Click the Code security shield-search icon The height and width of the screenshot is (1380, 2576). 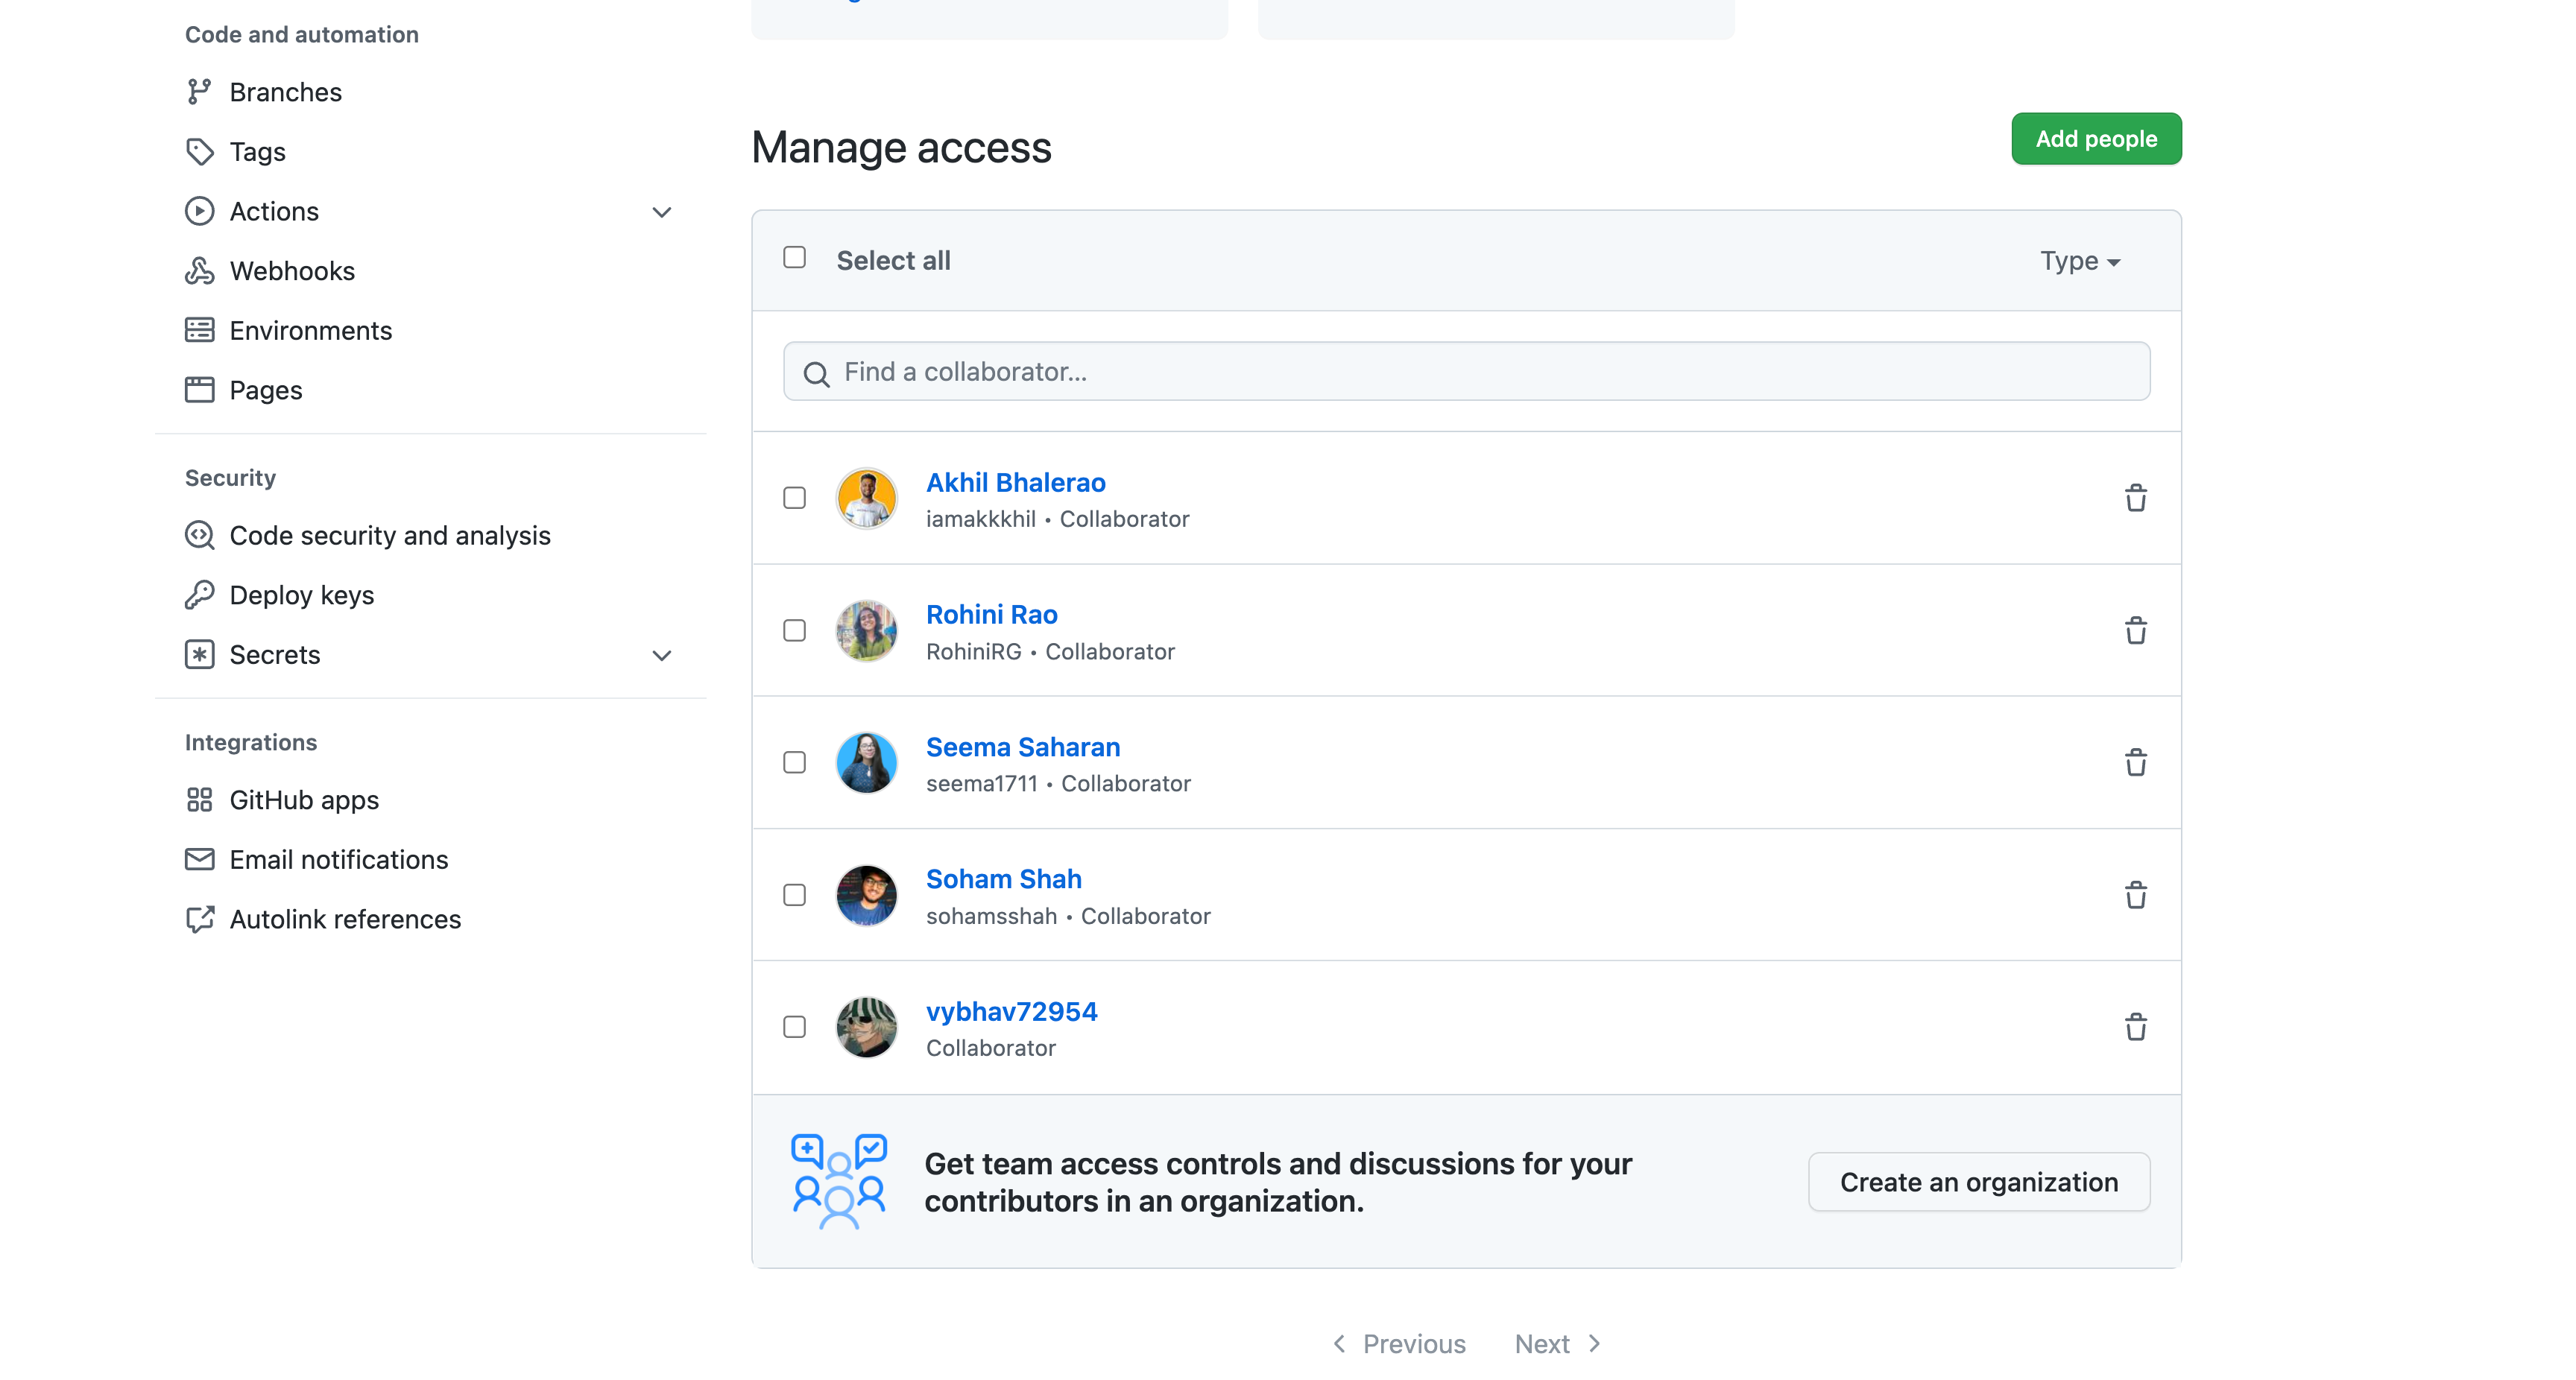199,535
